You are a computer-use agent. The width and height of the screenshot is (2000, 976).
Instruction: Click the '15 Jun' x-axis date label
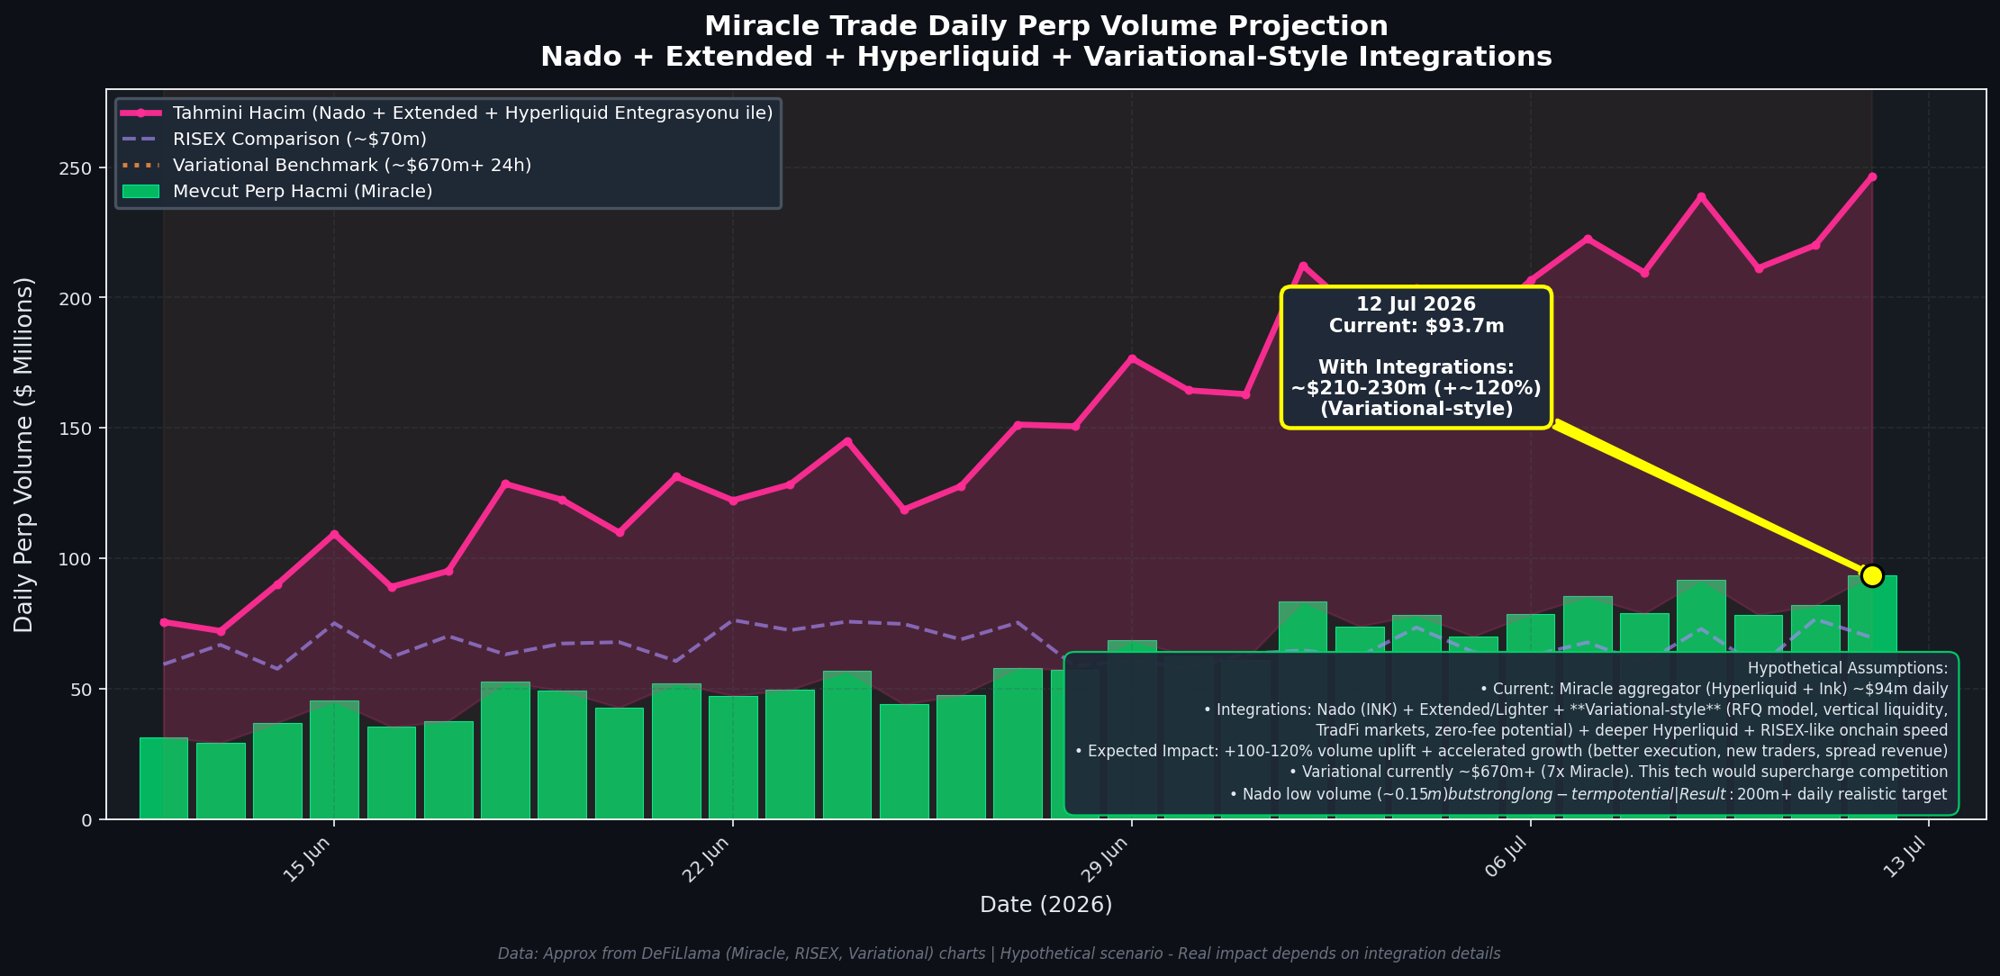click(307, 859)
